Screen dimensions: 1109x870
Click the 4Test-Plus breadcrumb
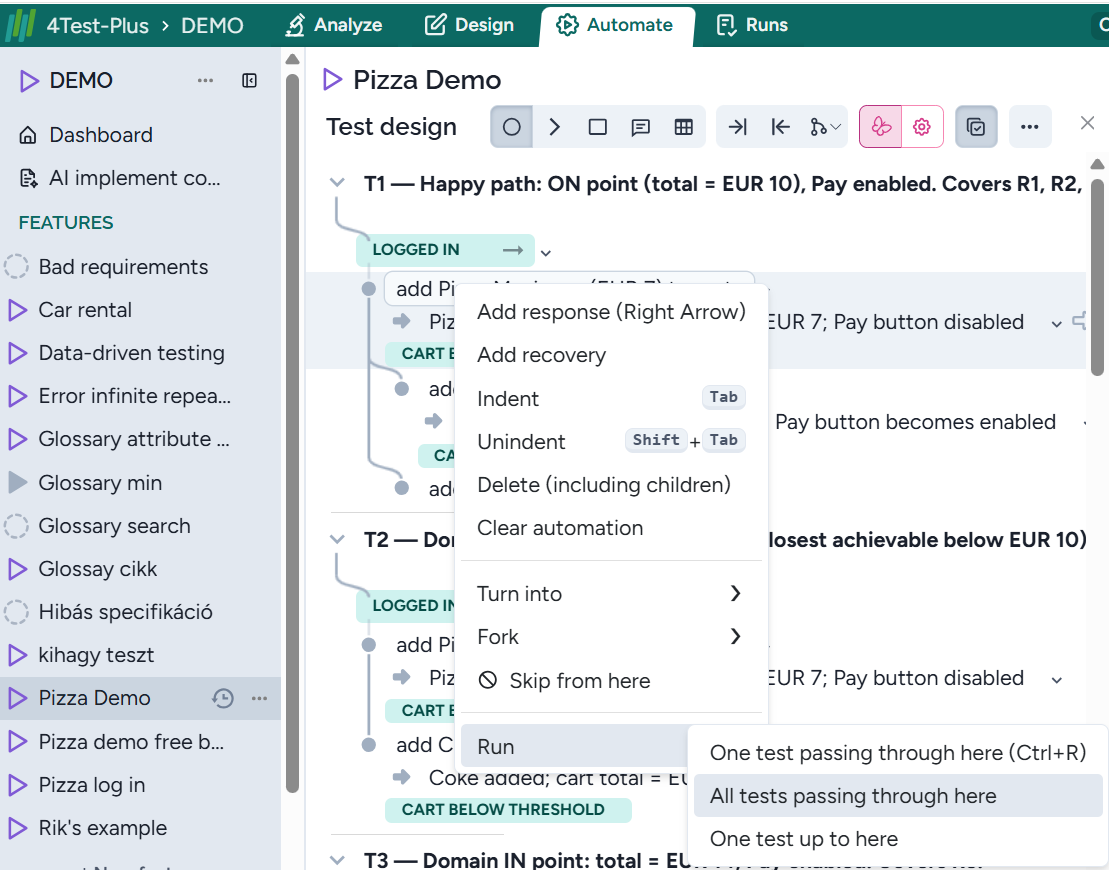coord(98,26)
